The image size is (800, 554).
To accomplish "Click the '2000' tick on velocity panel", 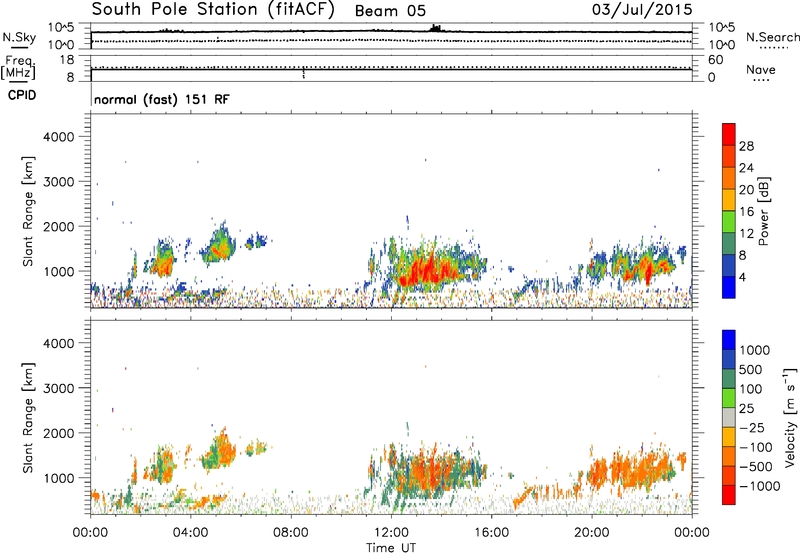I will pyautogui.click(x=58, y=433).
